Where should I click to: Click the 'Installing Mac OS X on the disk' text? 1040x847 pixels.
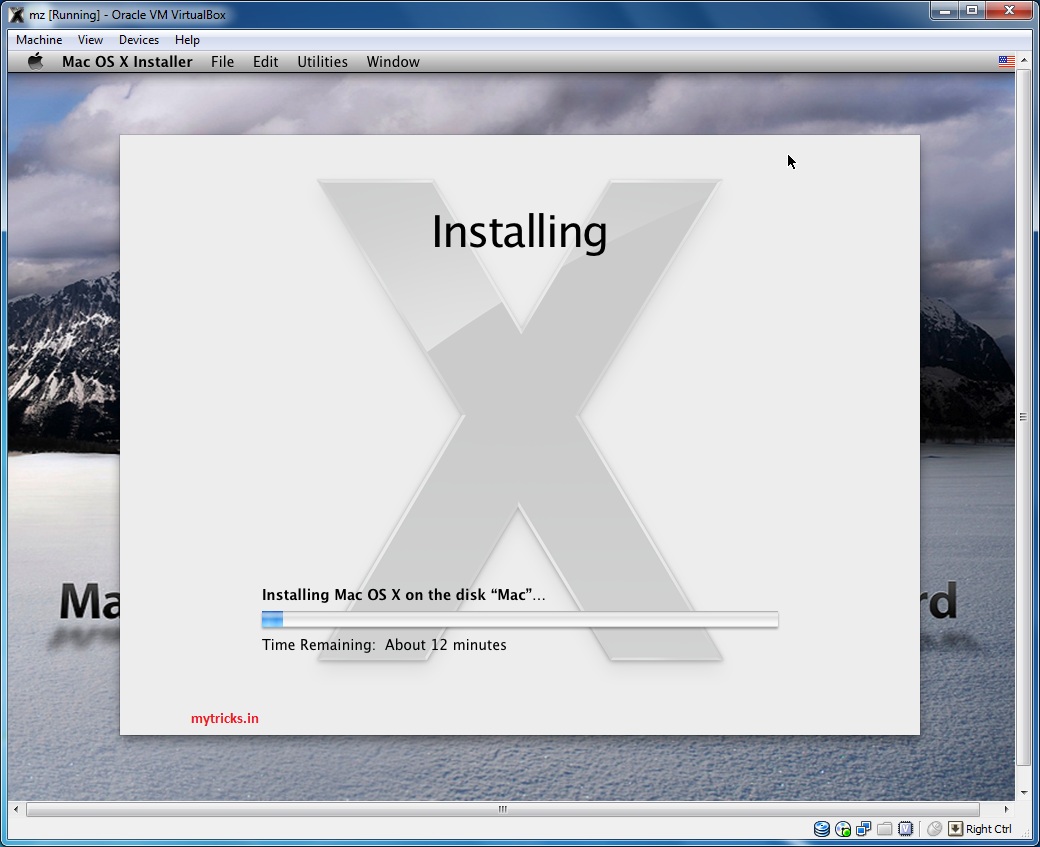click(x=403, y=594)
